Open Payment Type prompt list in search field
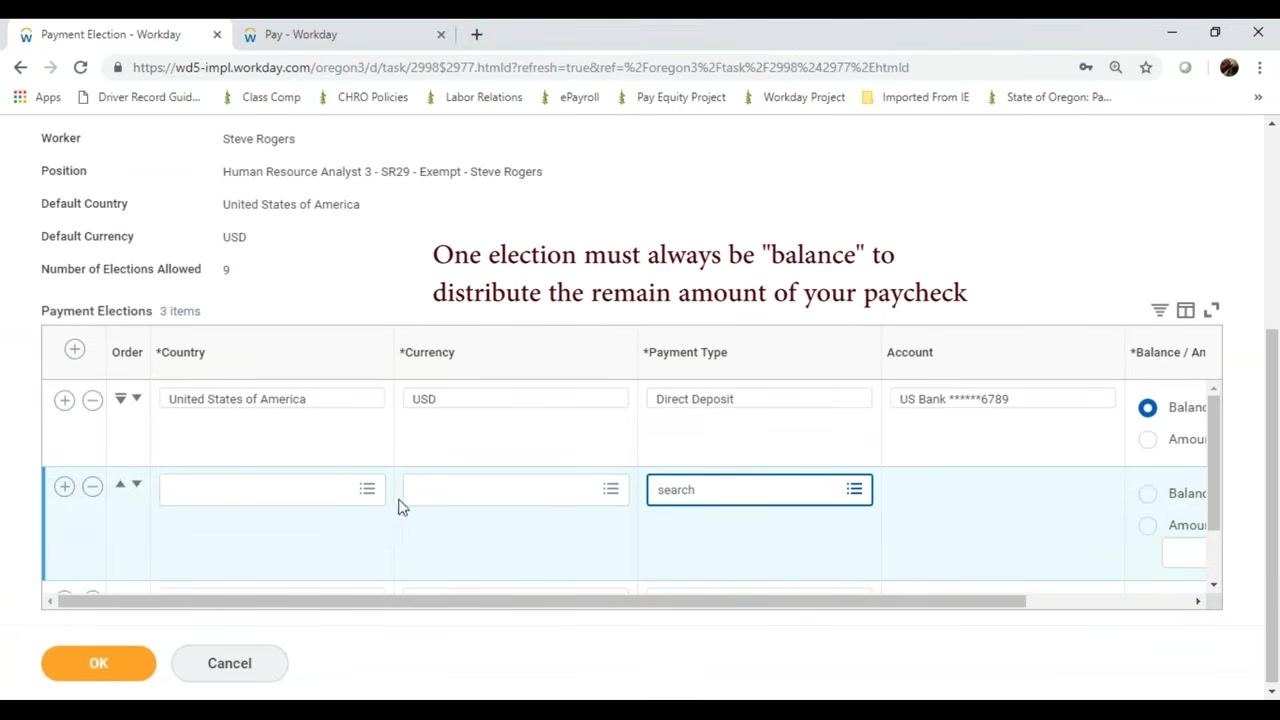The width and height of the screenshot is (1280, 720). (854, 489)
